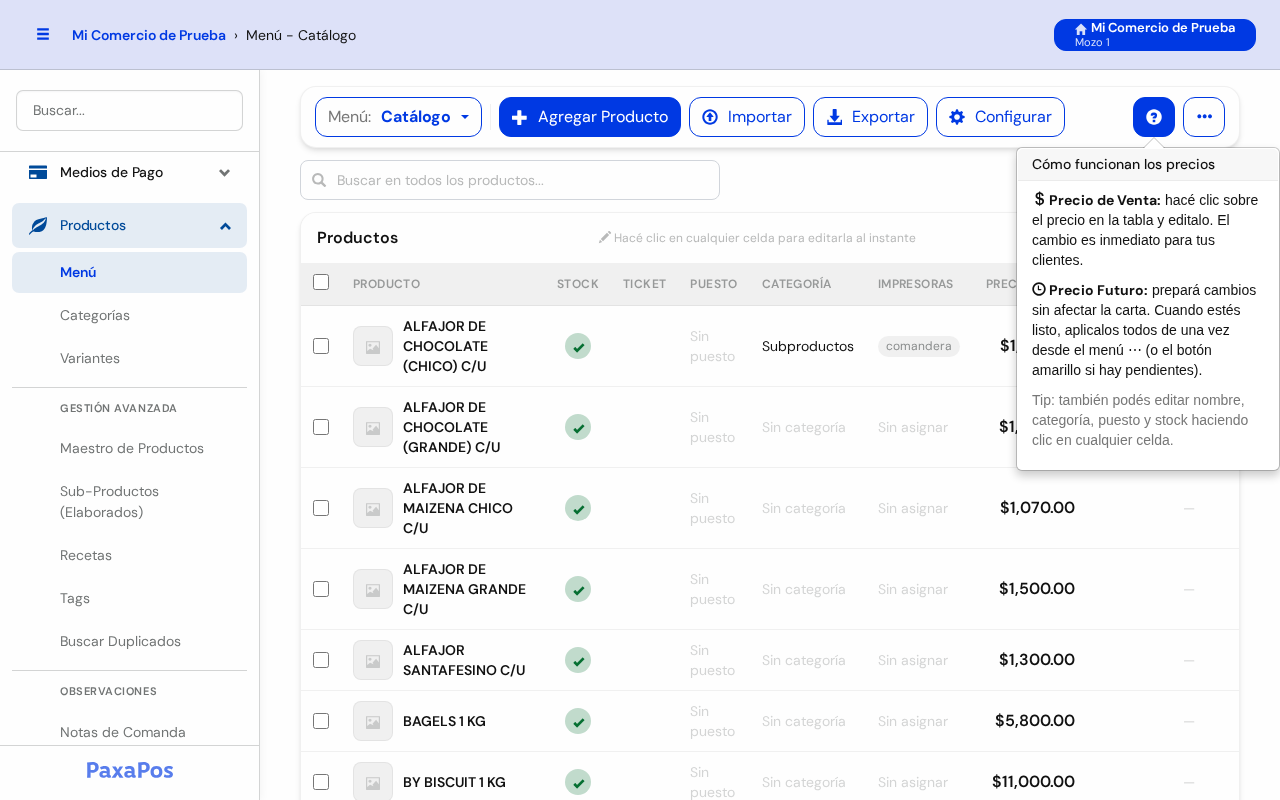Image resolution: width=1280 pixels, height=800 pixels.
Task: Click stock check for ALFAJOR DE MAIZENA GRANDE
Action: pyautogui.click(x=578, y=589)
